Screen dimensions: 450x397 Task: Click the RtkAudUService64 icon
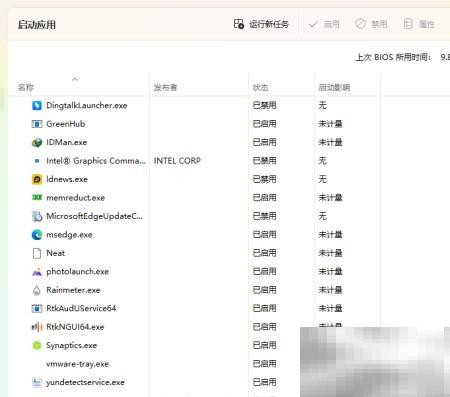click(x=37, y=309)
